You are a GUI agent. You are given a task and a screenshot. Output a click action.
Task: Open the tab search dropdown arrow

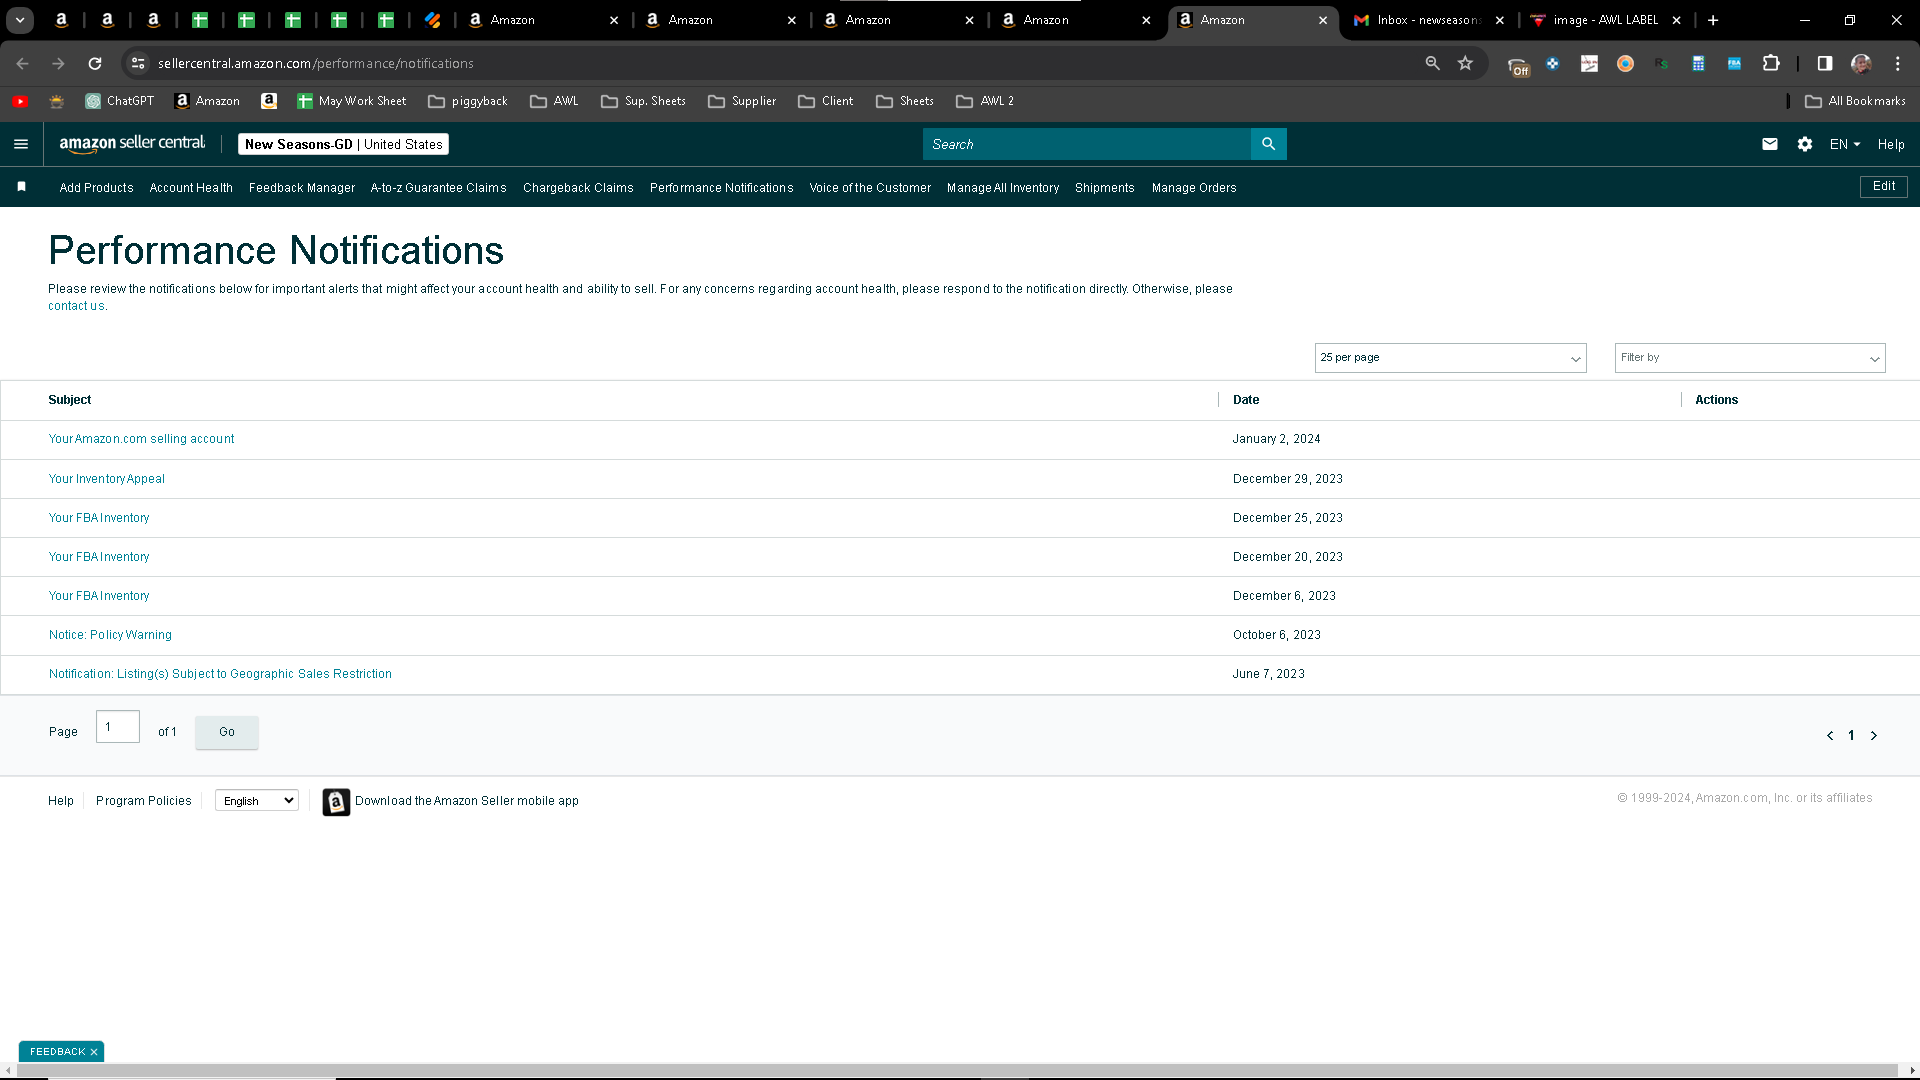tap(20, 20)
